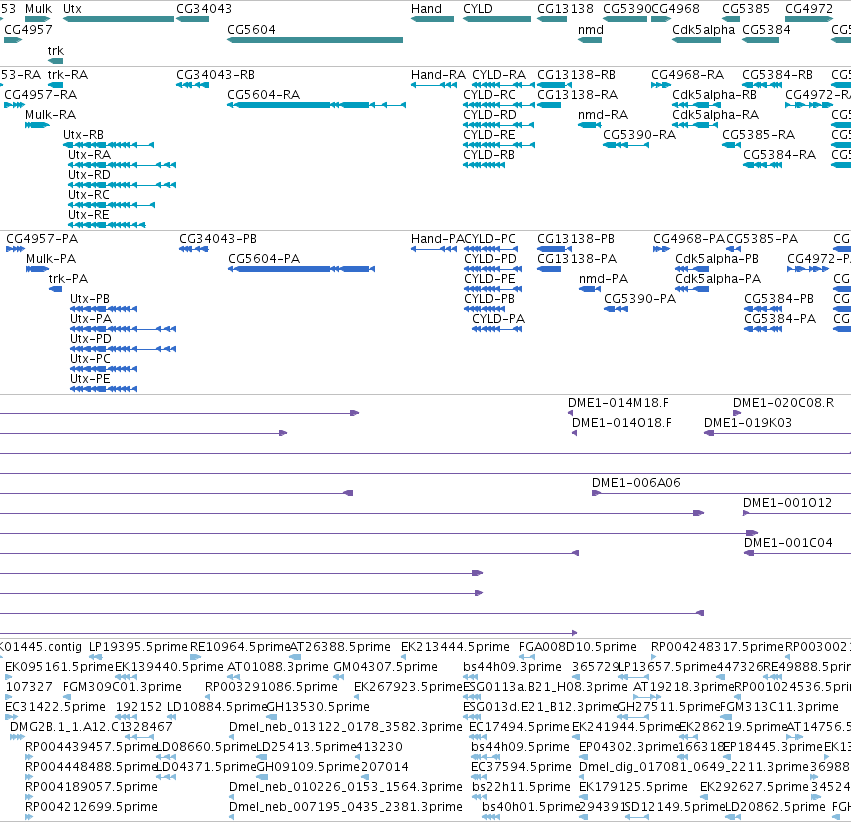Viewport: 851px width, 822px height.
Task: Select BAC clone DME1-006A06
Action: [x=721, y=494]
